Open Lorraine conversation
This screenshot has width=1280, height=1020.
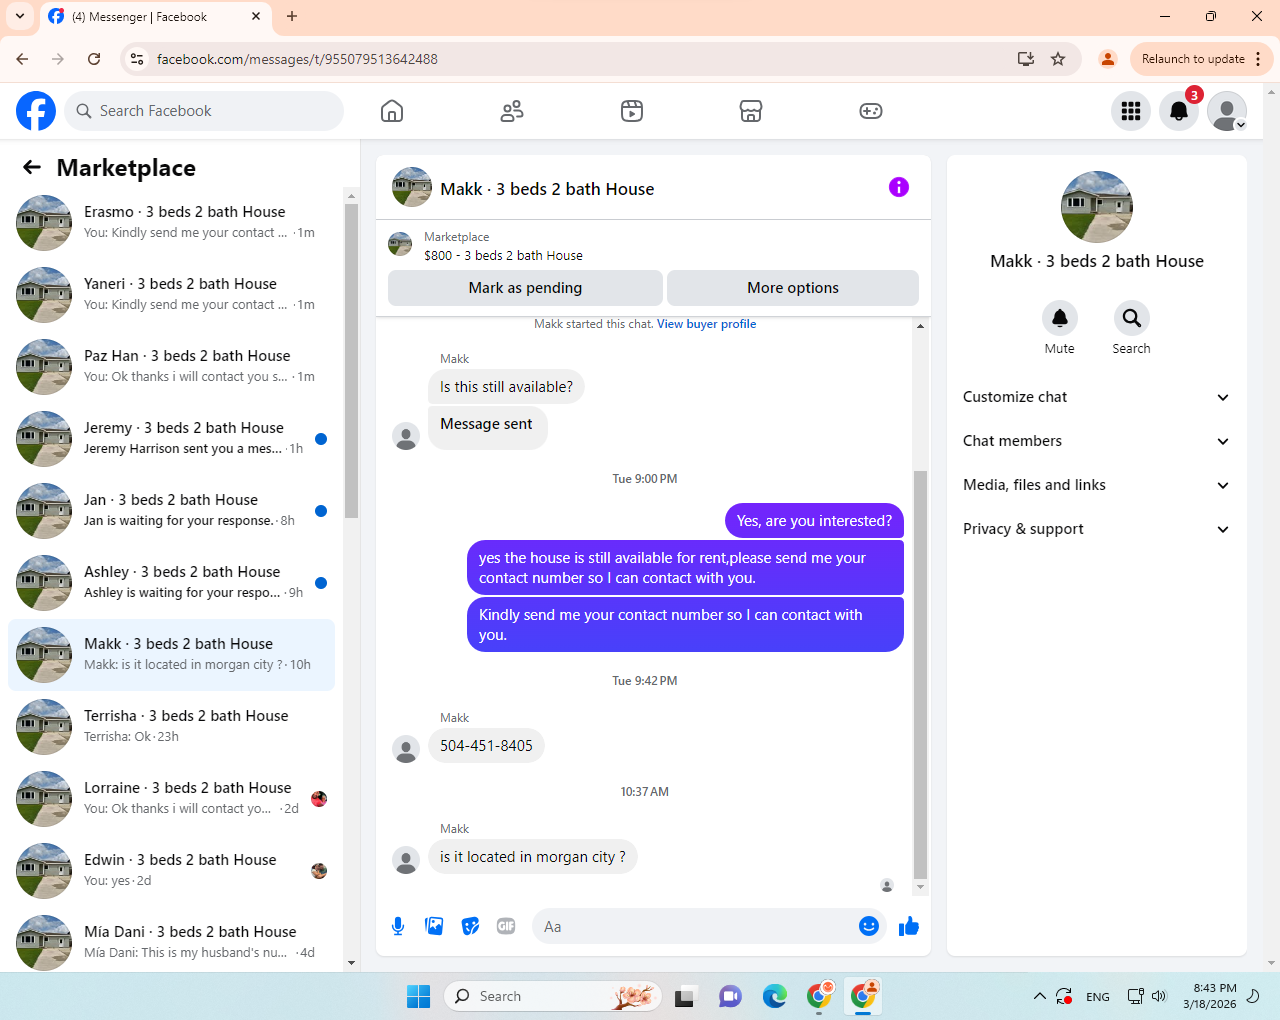pyautogui.click(x=172, y=799)
